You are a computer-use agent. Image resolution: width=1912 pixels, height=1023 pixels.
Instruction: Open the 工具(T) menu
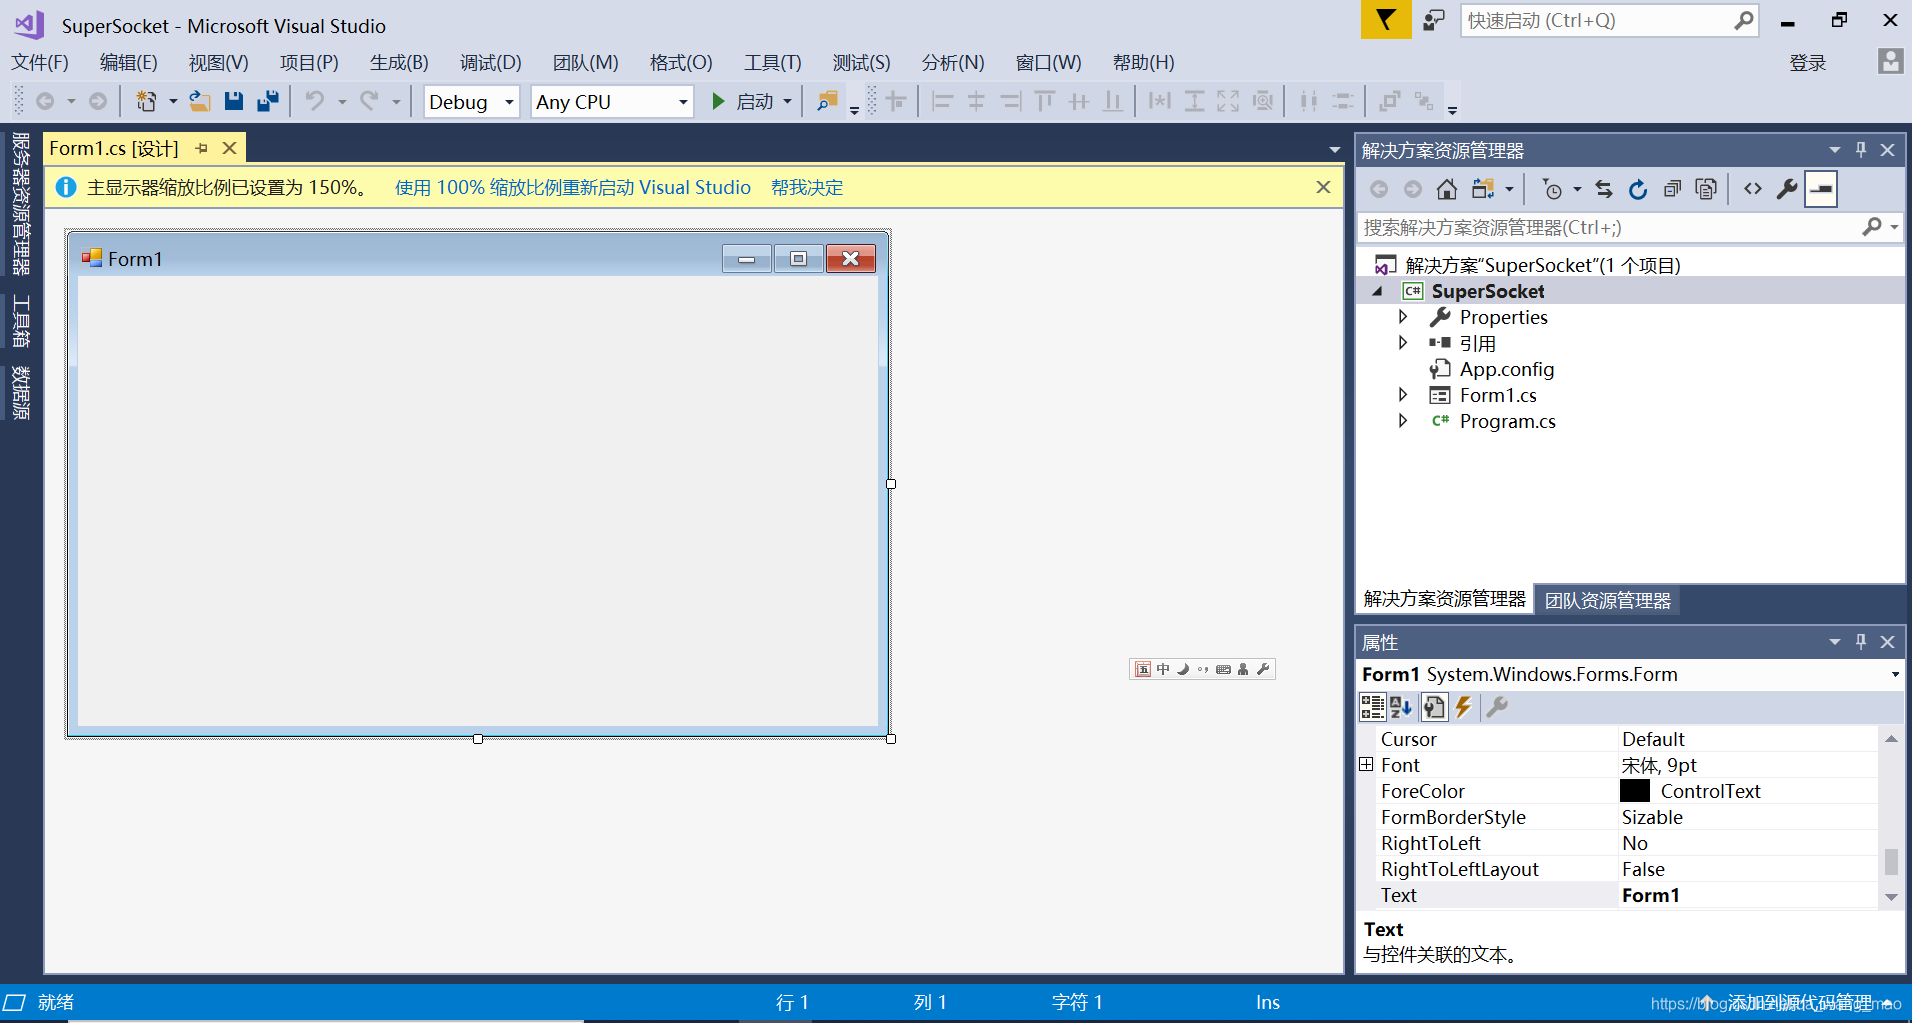[772, 62]
